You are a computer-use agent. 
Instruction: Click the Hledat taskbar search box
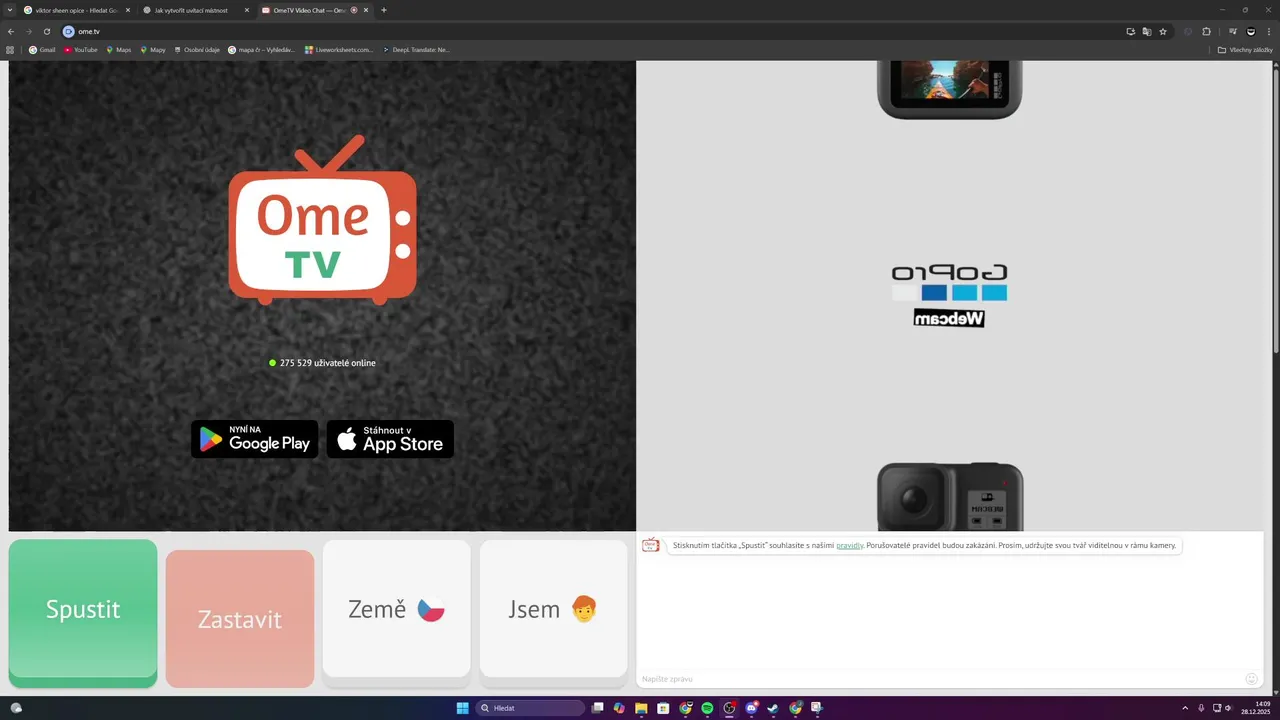530,708
